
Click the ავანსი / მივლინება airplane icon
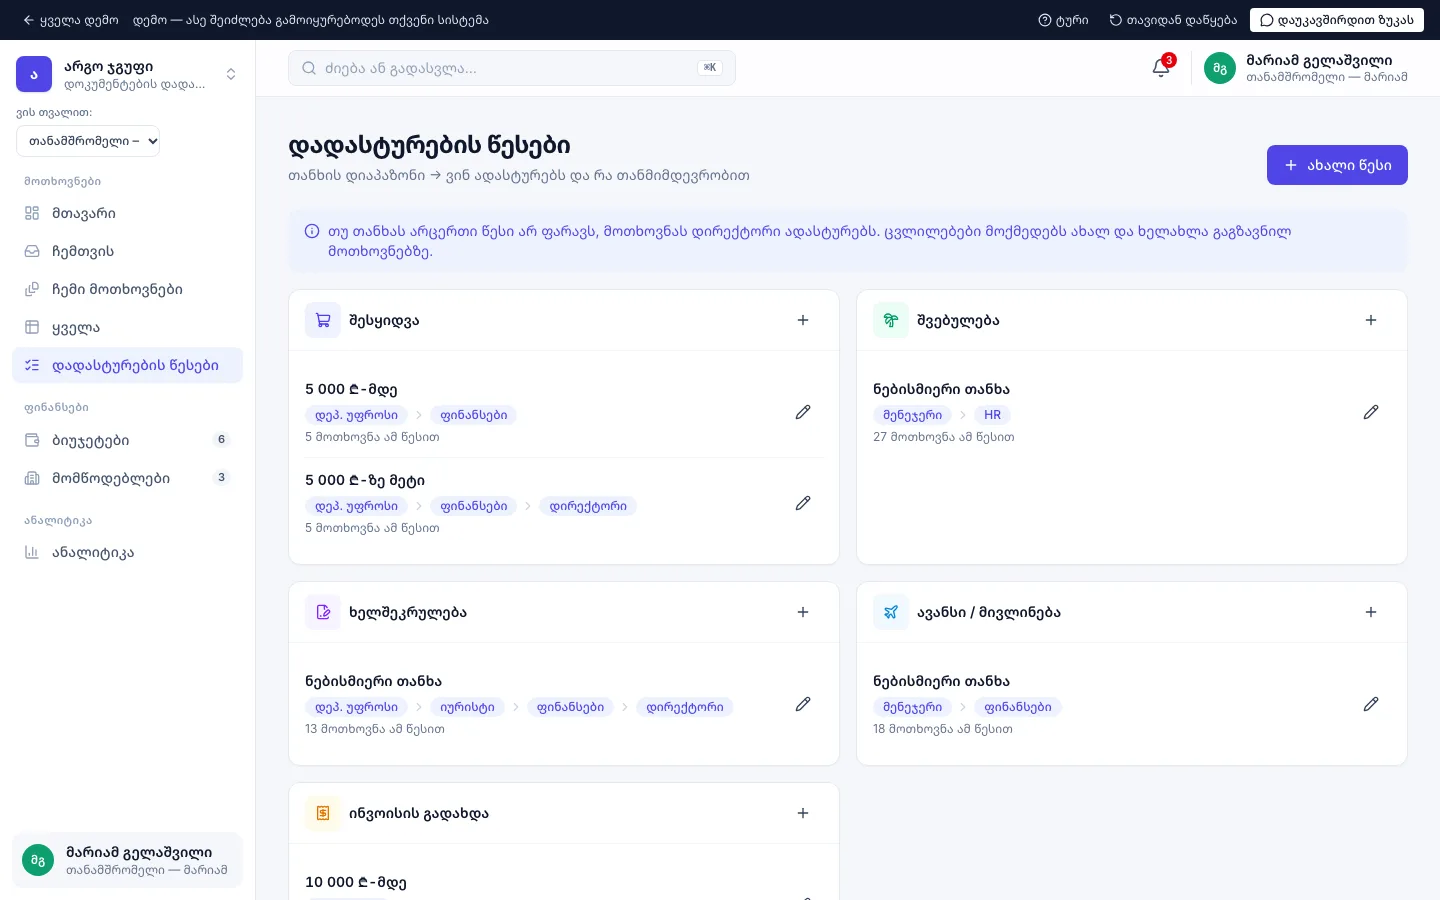point(891,612)
